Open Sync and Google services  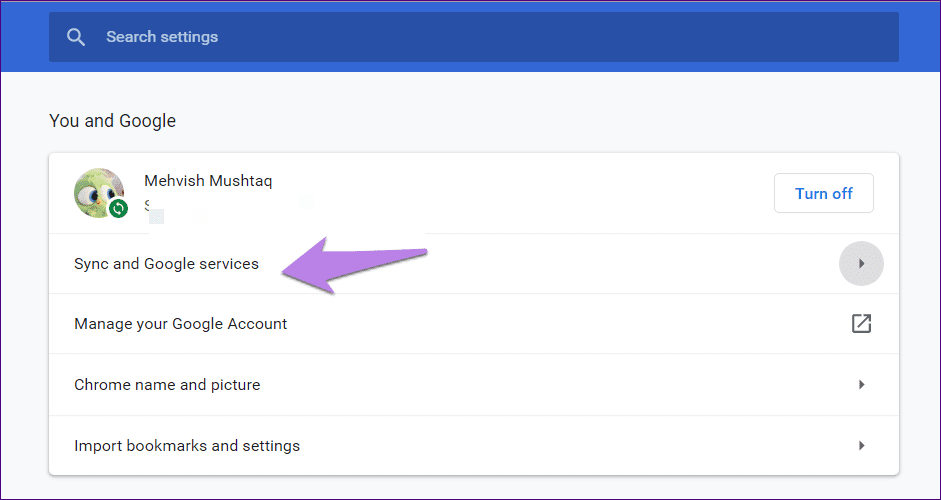point(474,264)
